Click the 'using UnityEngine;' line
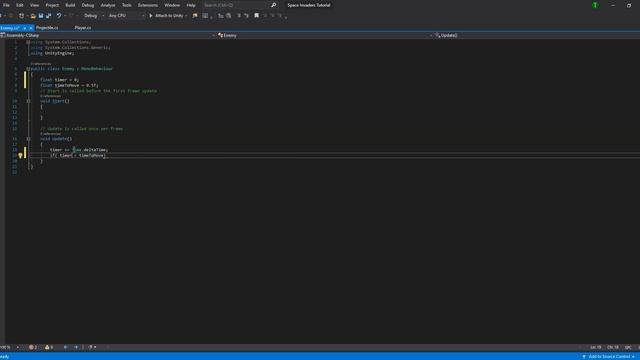 pos(52,53)
